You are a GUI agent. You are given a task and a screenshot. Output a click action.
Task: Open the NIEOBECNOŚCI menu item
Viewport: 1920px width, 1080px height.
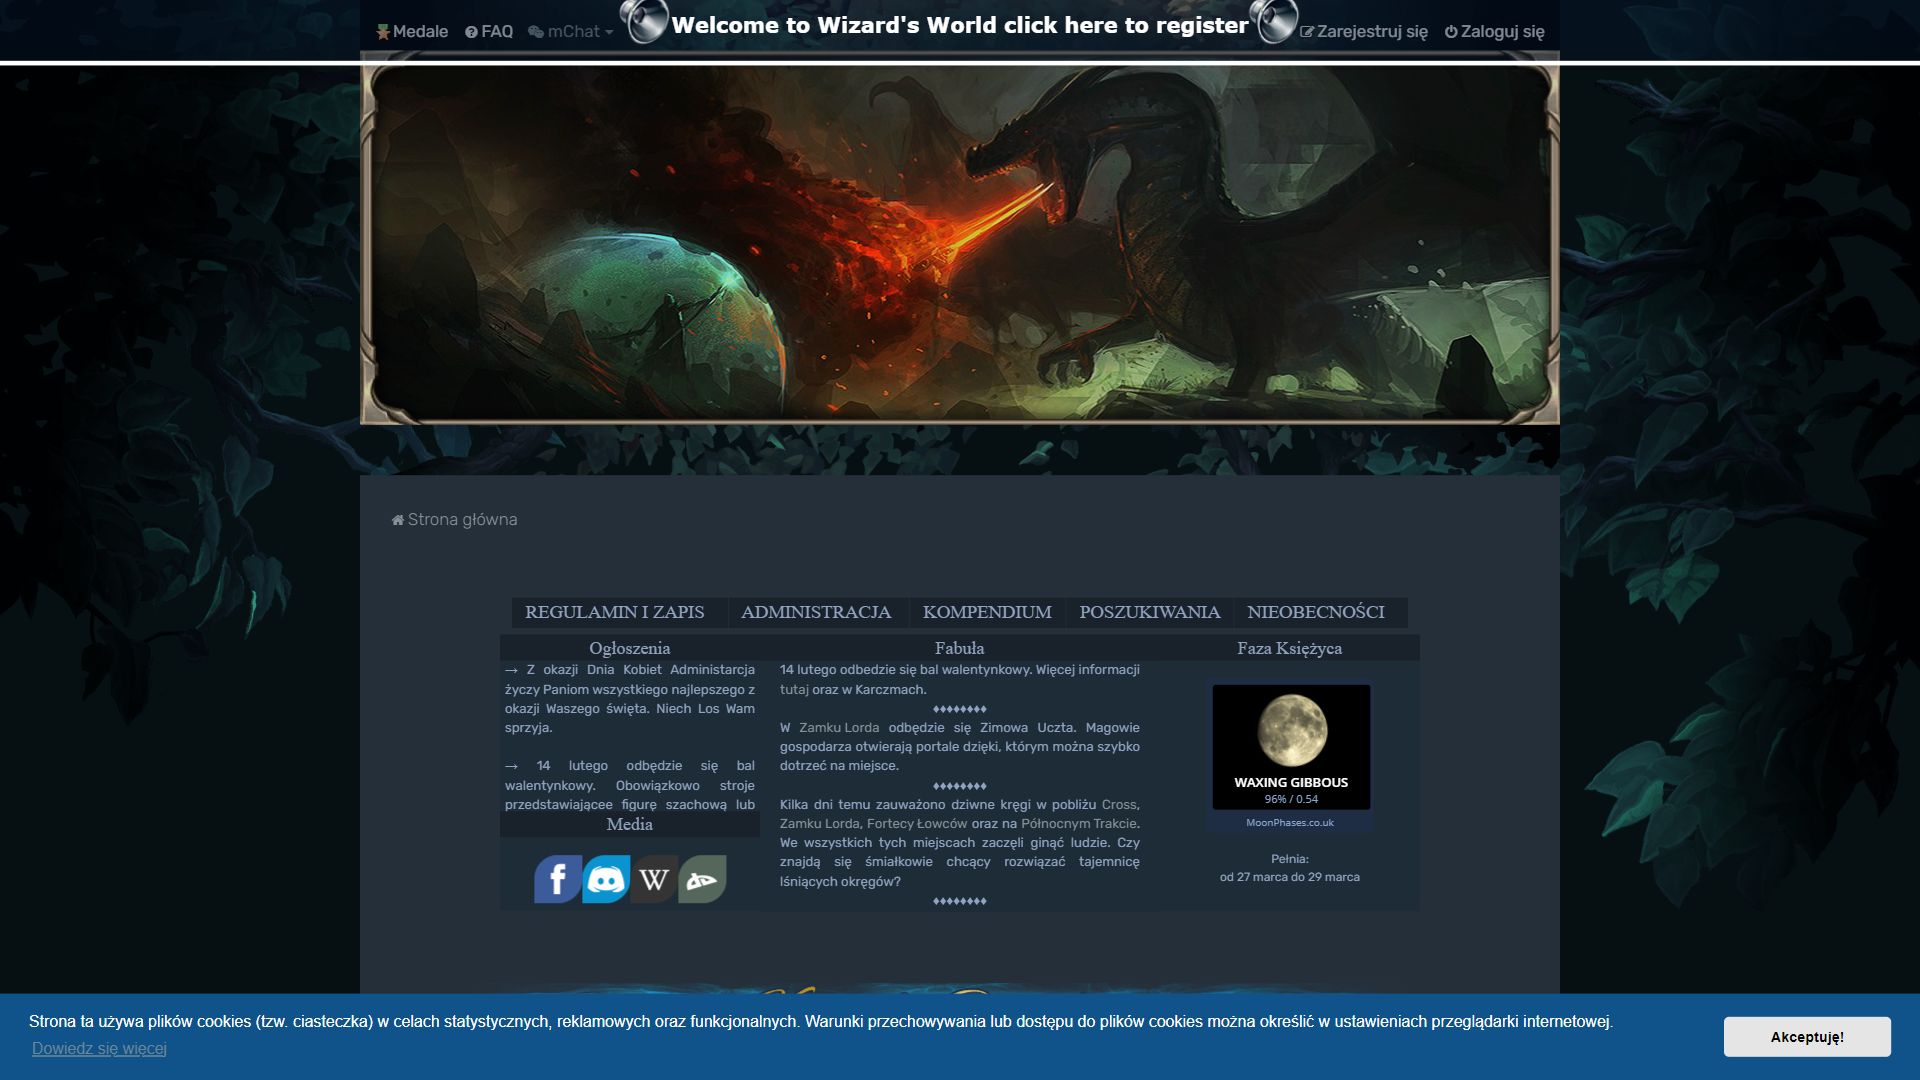pos(1316,612)
